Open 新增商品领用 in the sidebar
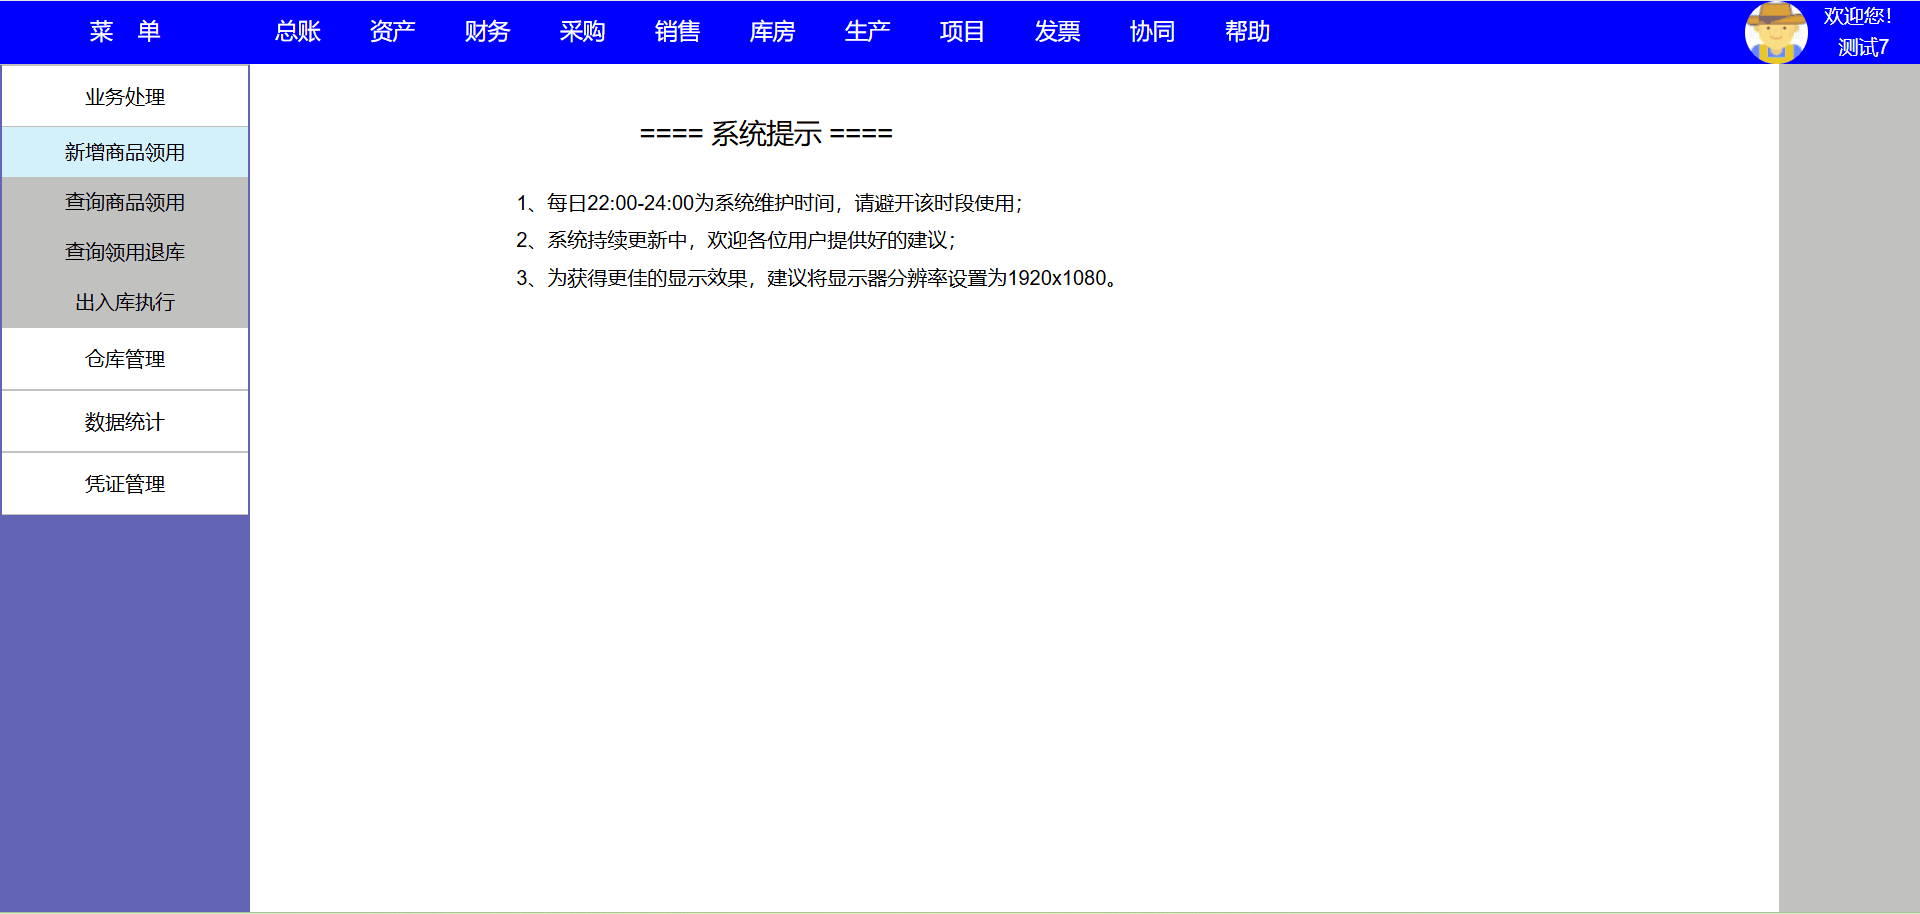Image resolution: width=1920 pixels, height=914 pixels. click(x=125, y=152)
